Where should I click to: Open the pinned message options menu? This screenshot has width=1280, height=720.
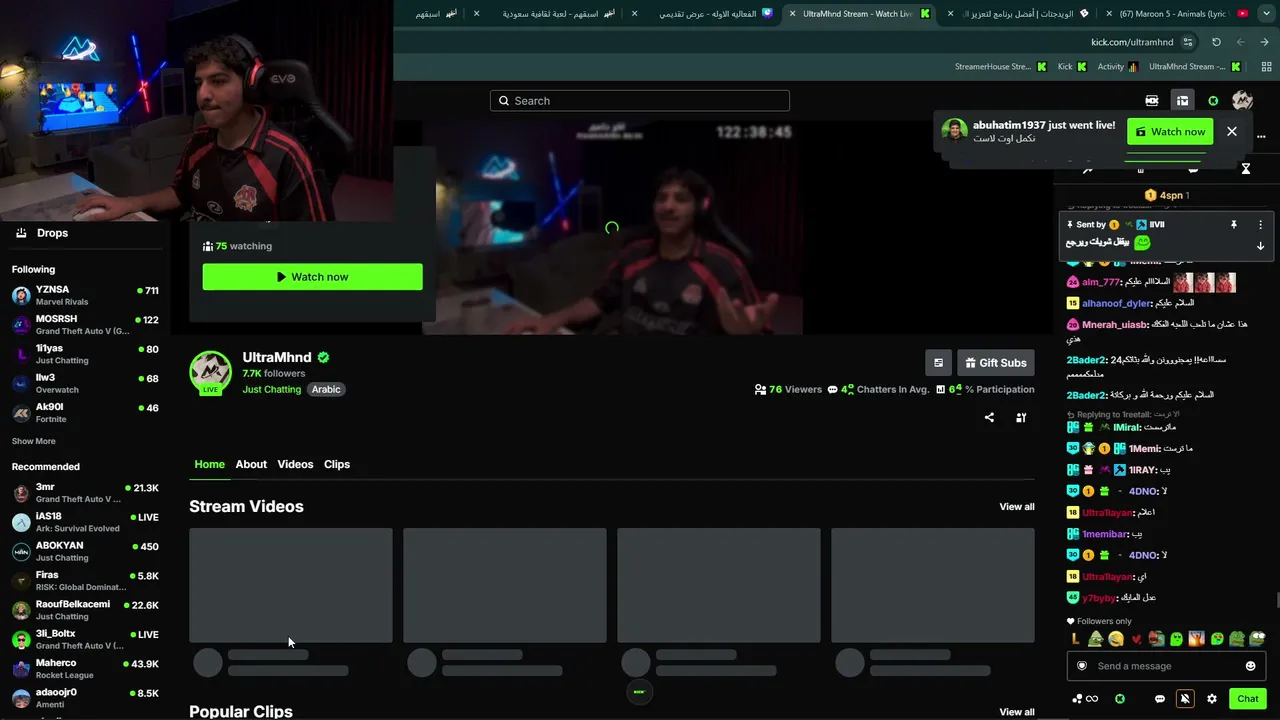click(x=1260, y=225)
